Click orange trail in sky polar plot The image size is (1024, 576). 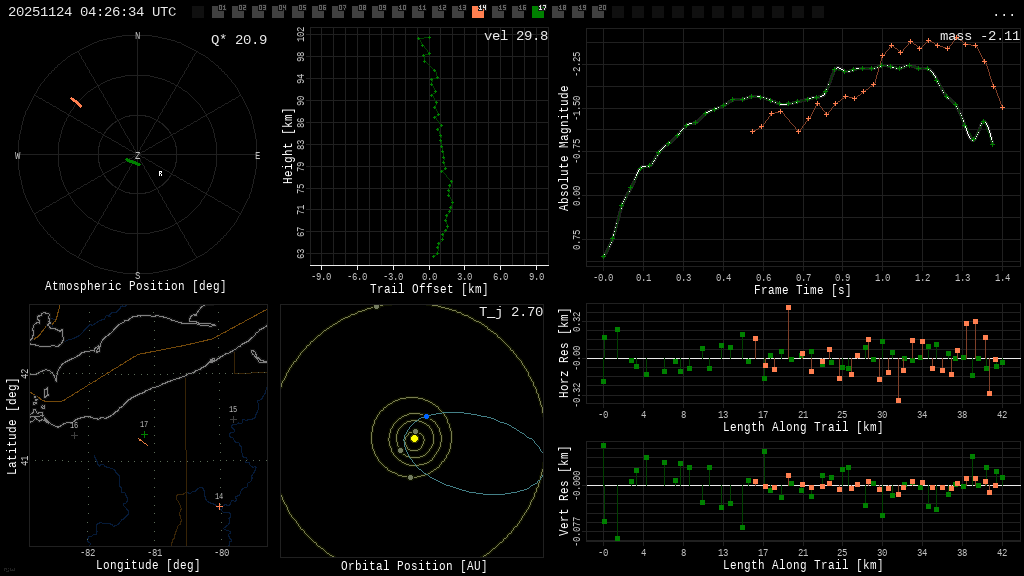coord(76,103)
